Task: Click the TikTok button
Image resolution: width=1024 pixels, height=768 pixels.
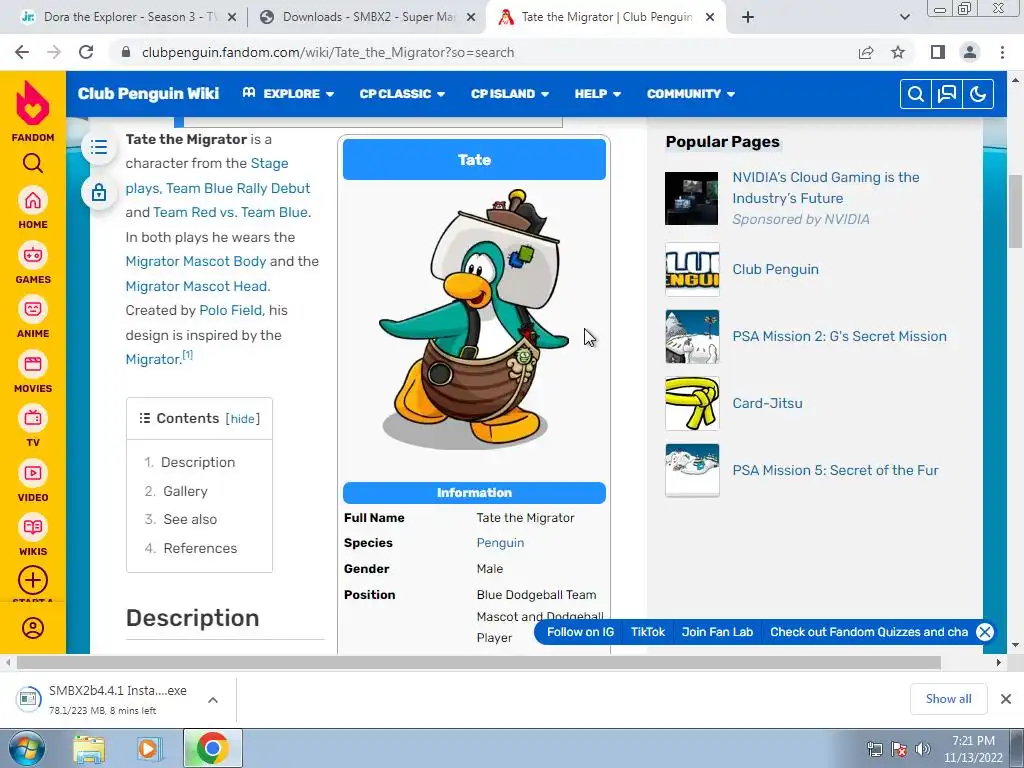Action: (x=648, y=632)
